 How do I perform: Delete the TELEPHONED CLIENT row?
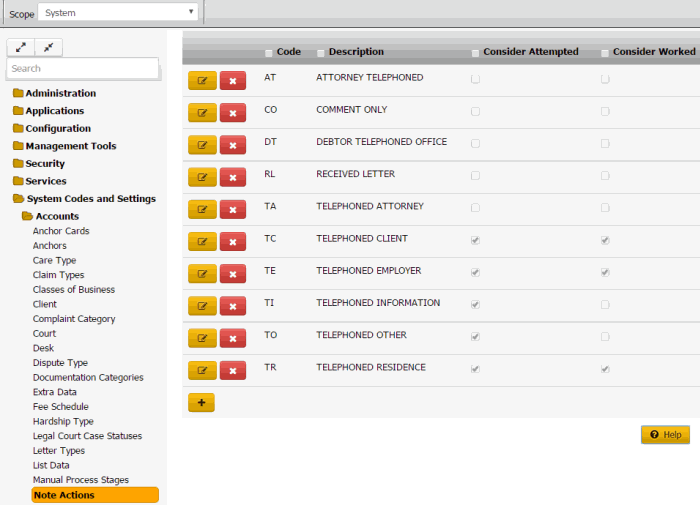pos(232,241)
